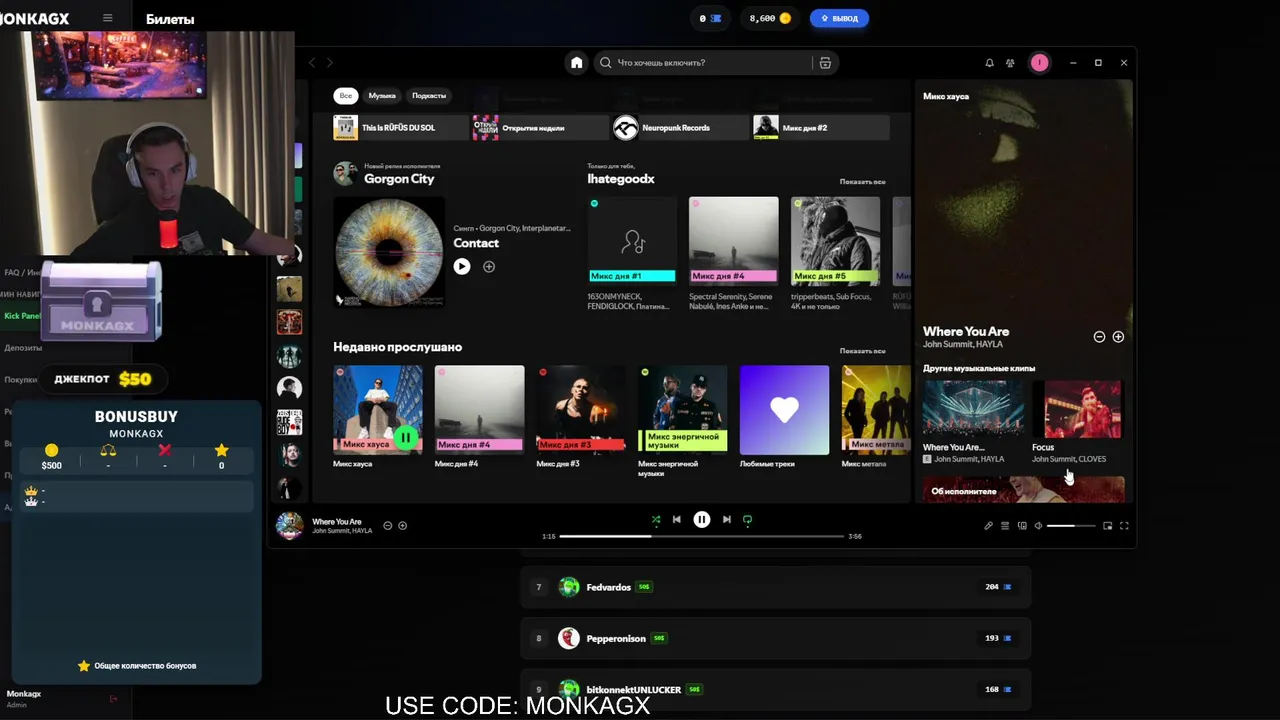Toggle shuffle in the player bar
The image size is (1280, 720).
coord(656,519)
